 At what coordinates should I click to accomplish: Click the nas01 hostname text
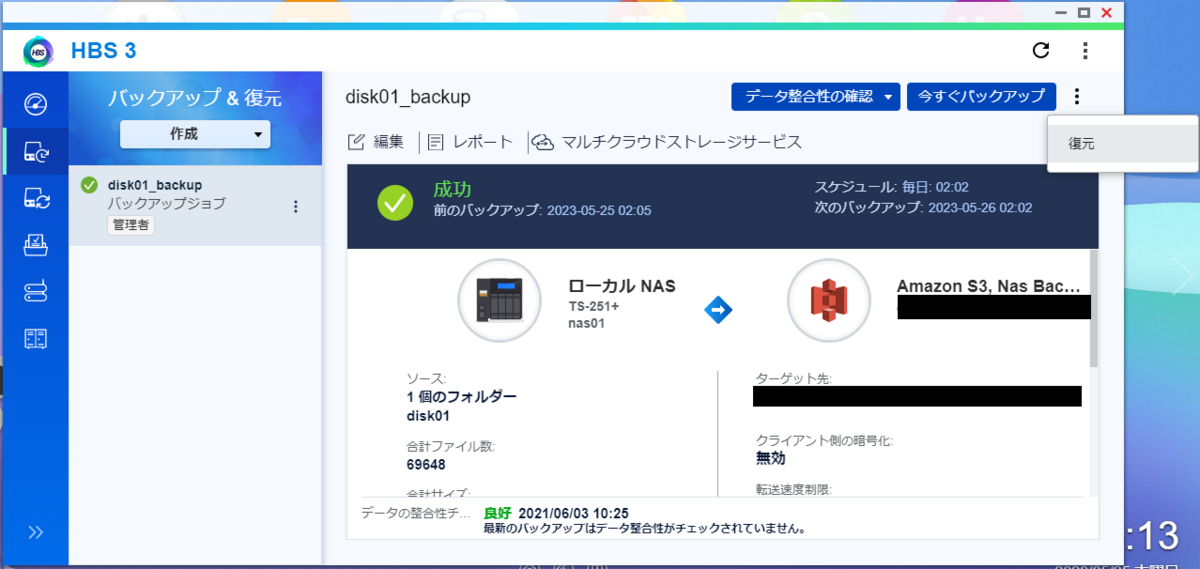587,323
